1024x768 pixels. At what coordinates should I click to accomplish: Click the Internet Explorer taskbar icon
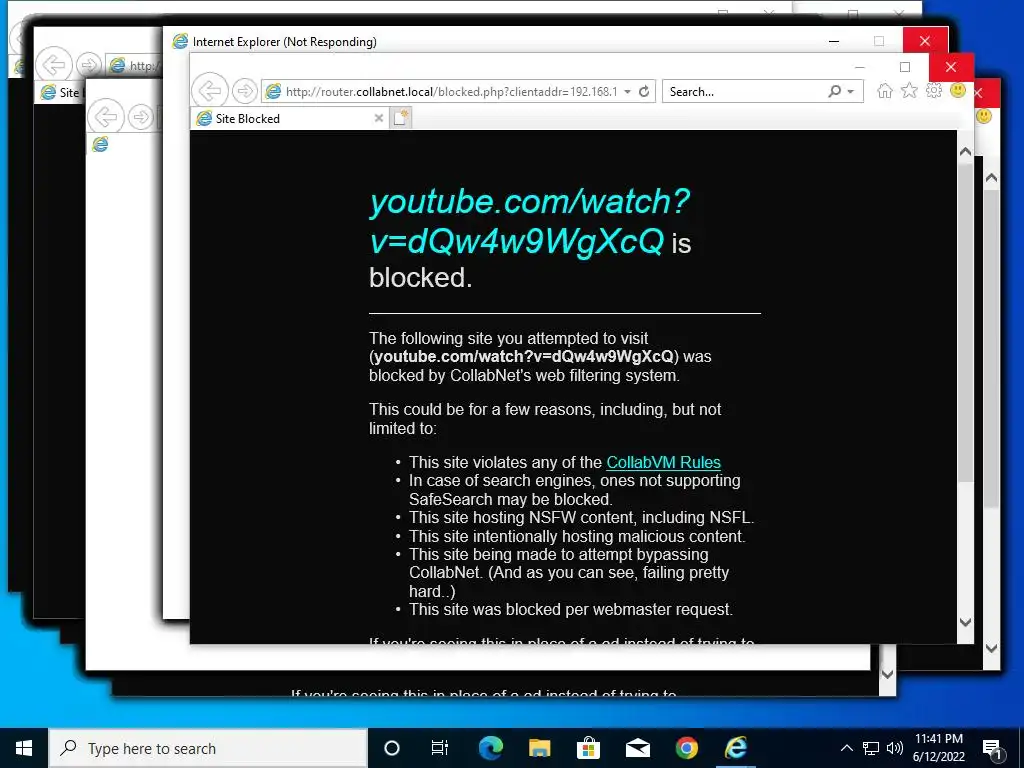pyautogui.click(x=736, y=748)
